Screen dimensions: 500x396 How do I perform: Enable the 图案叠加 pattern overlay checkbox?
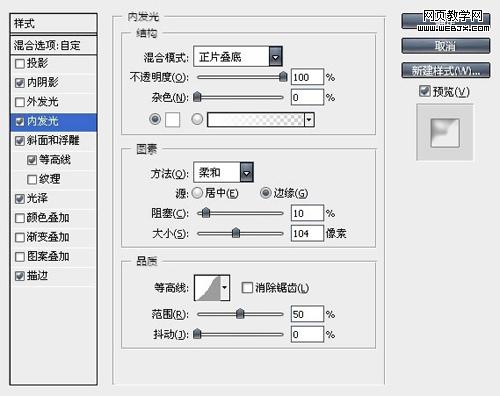(20, 257)
